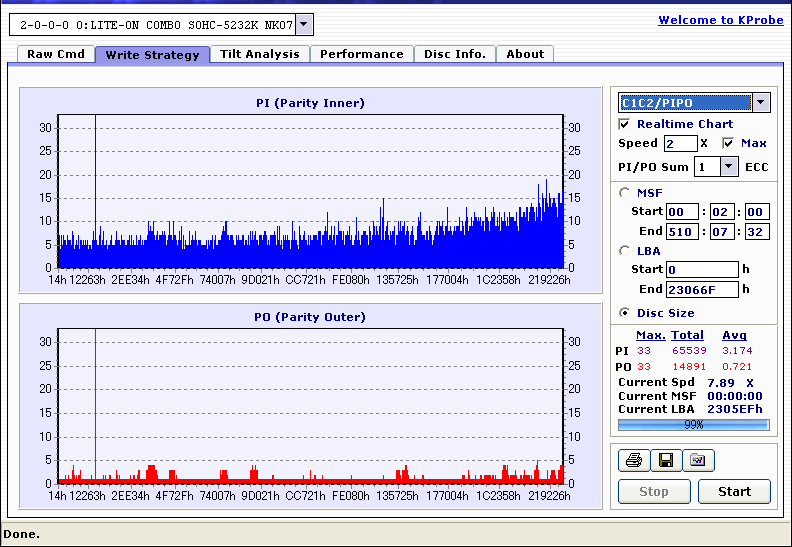Focus the Speed input field
Viewport: 792px width, 547px height.
coord(680,143)
